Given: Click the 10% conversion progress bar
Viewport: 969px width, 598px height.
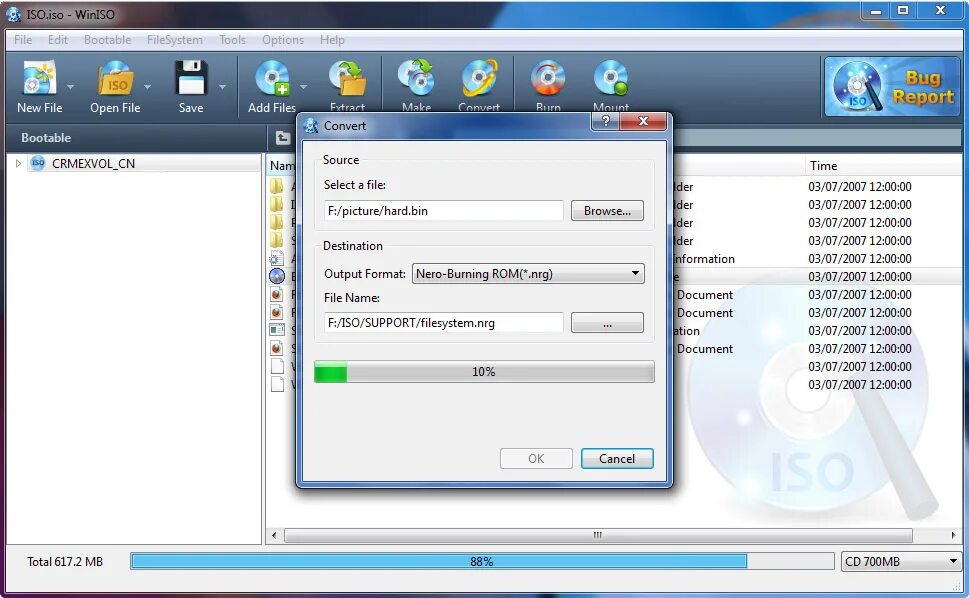Looking at the screenshot, I should click(484, 372).
